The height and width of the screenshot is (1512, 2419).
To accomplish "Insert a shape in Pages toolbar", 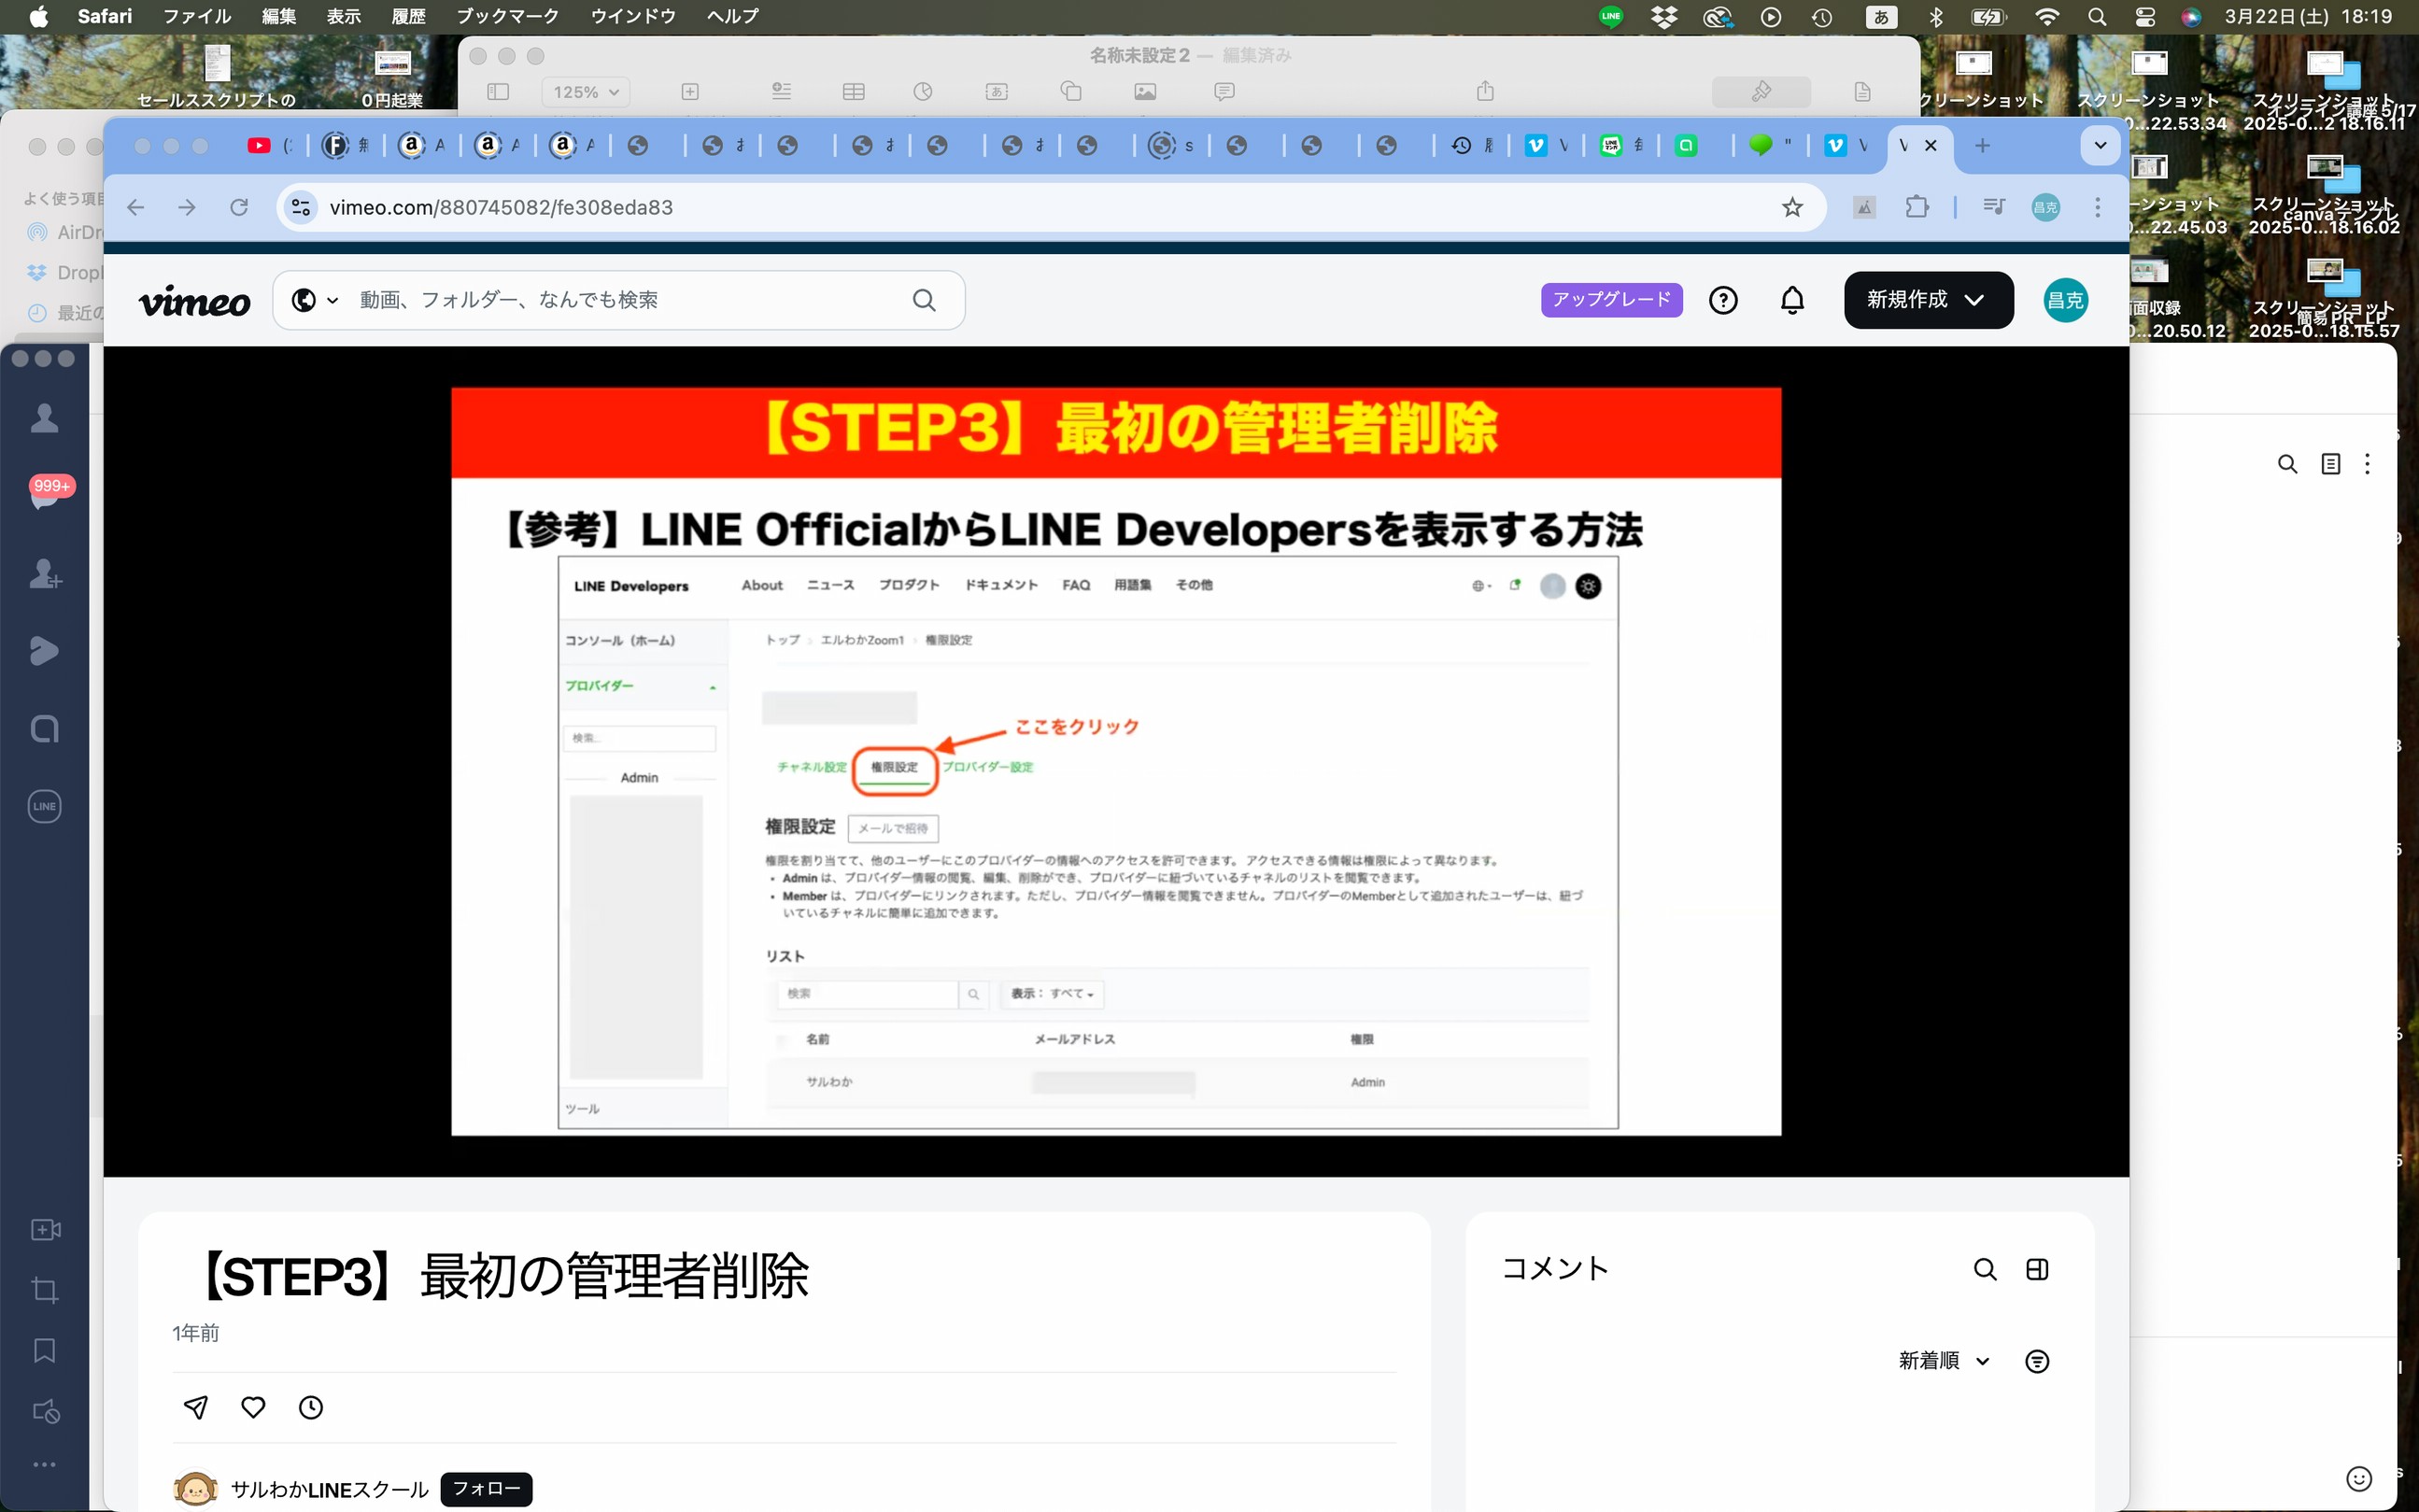I will click(x=1071, y=91).
